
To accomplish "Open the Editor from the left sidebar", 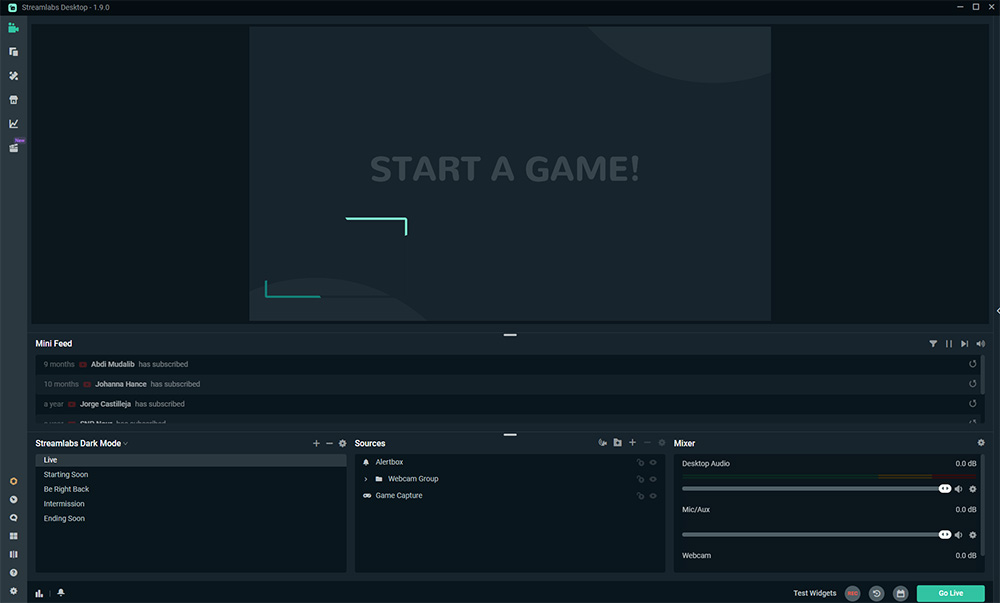I will click(14, 28).
